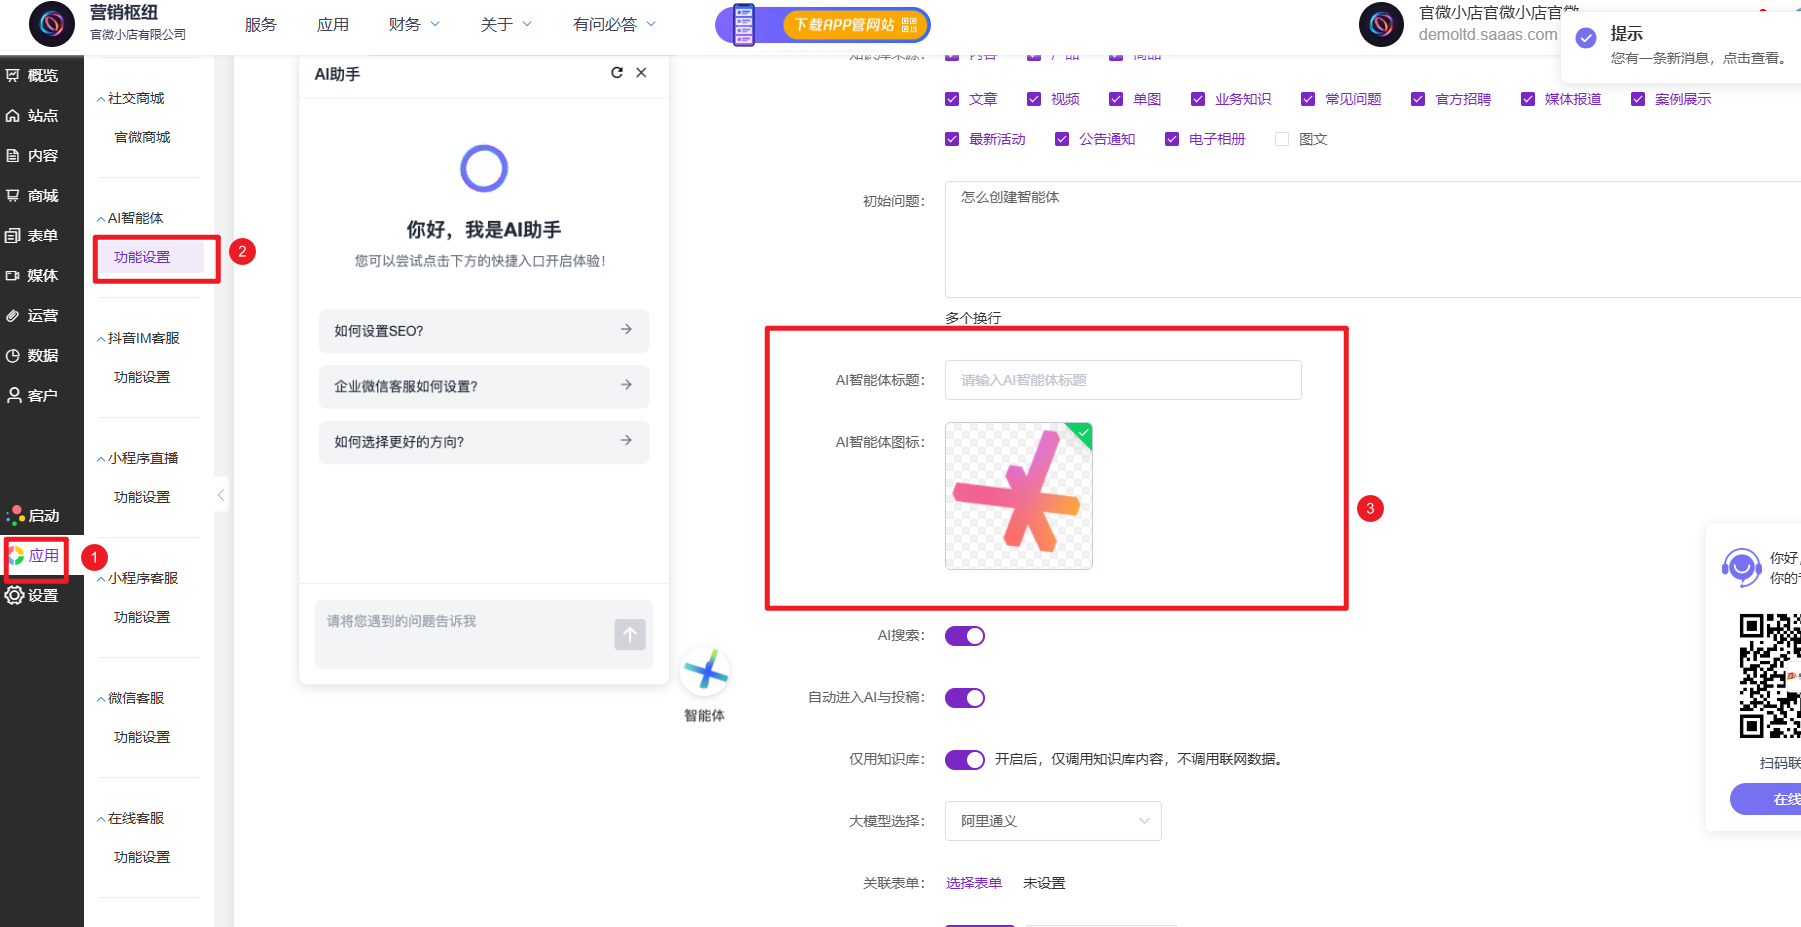1801x927 pixels.
Task: Click the 智能体 floating star icon
Action: pos(705,671)
